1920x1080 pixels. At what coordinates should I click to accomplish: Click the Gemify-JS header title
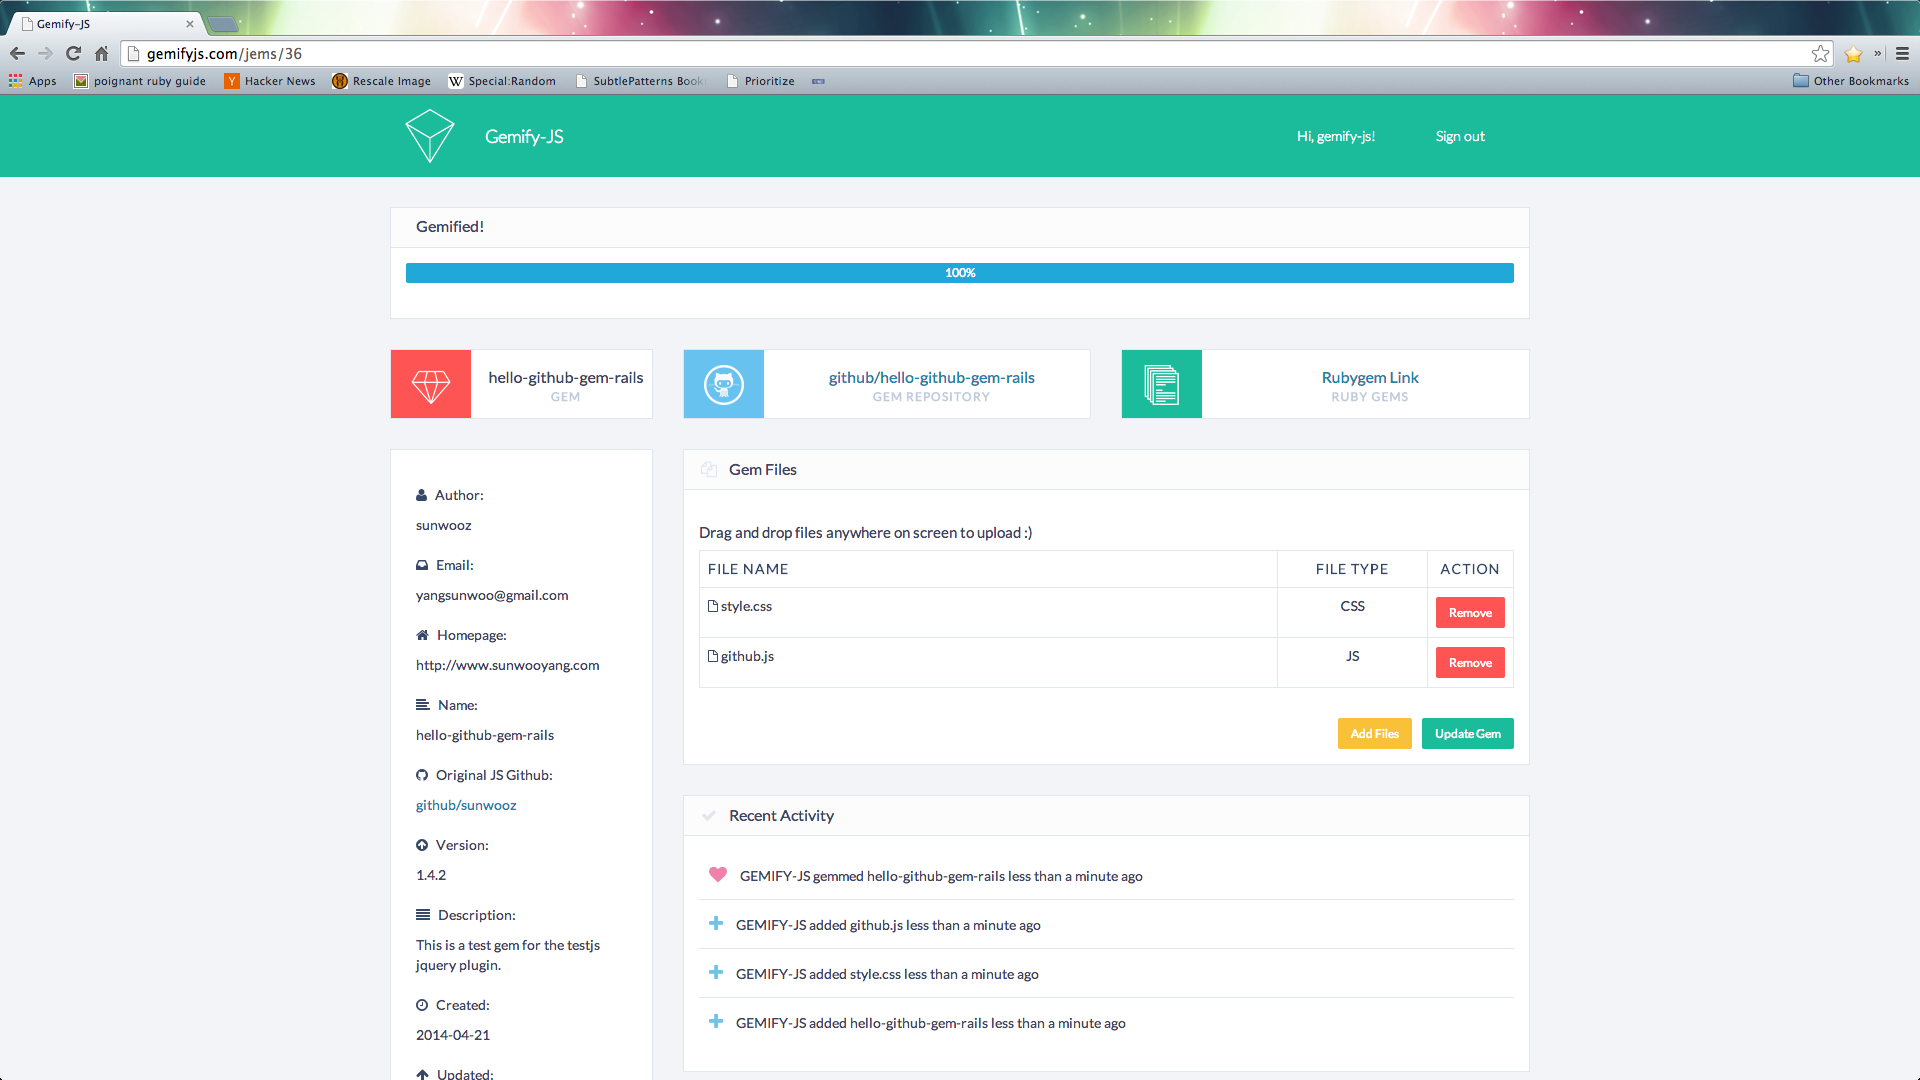pos(524,136)
